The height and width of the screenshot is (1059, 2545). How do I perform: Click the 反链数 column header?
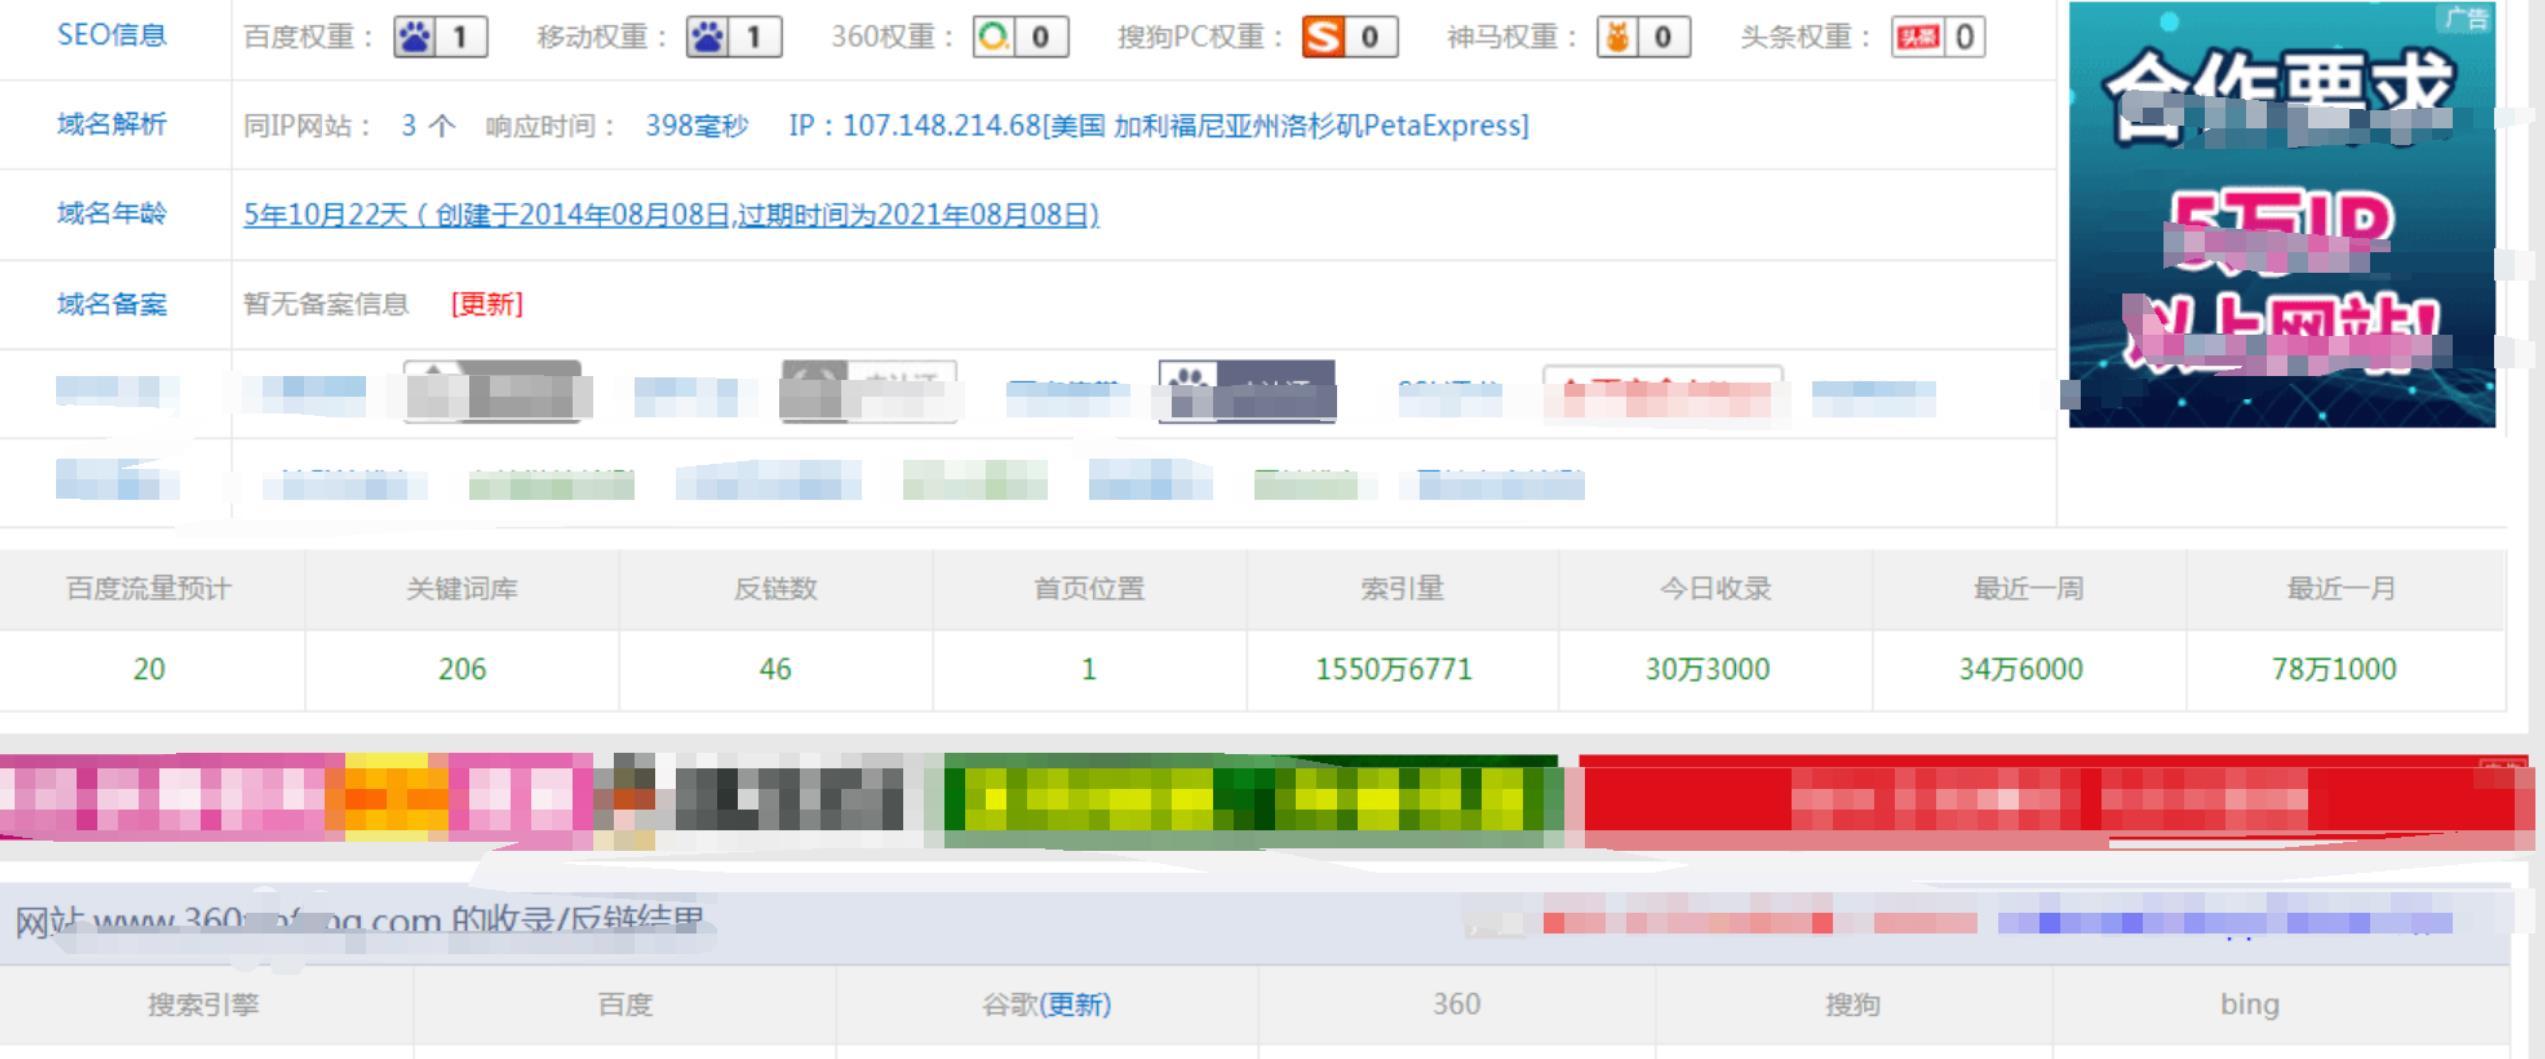tap(775, 588)
